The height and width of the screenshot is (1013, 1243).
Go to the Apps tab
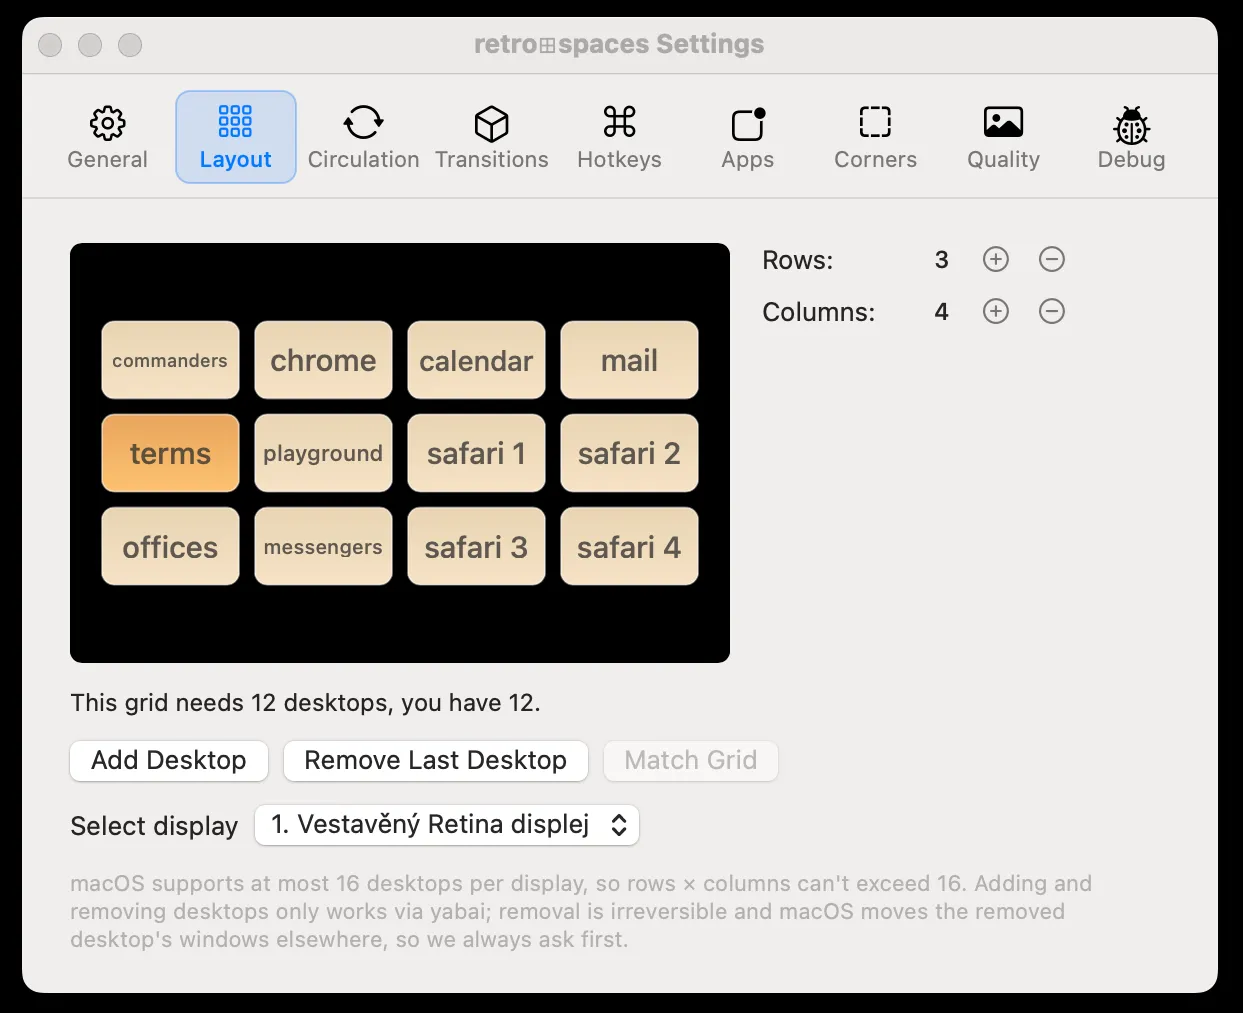click(747, 137)
